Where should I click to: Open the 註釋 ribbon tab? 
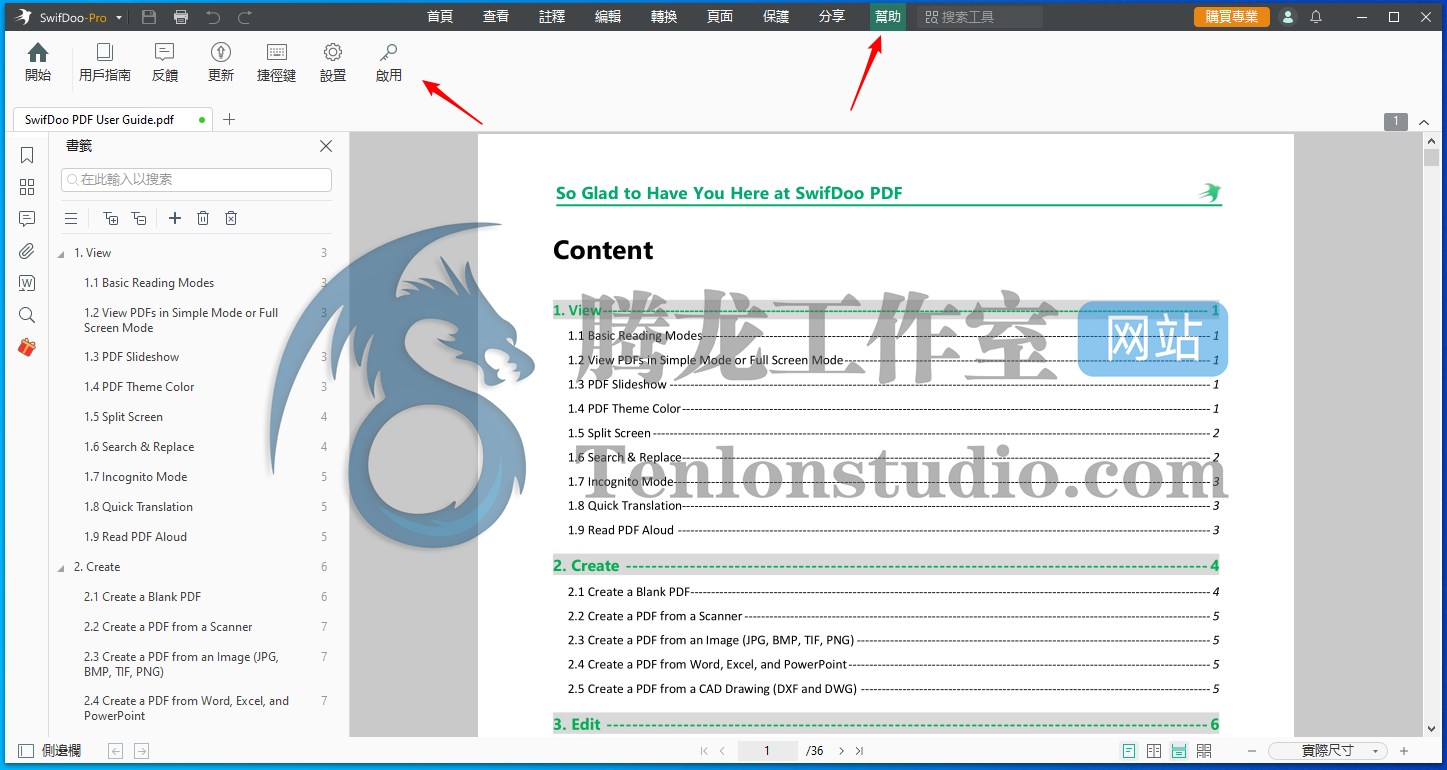click(x=552, y=17)
